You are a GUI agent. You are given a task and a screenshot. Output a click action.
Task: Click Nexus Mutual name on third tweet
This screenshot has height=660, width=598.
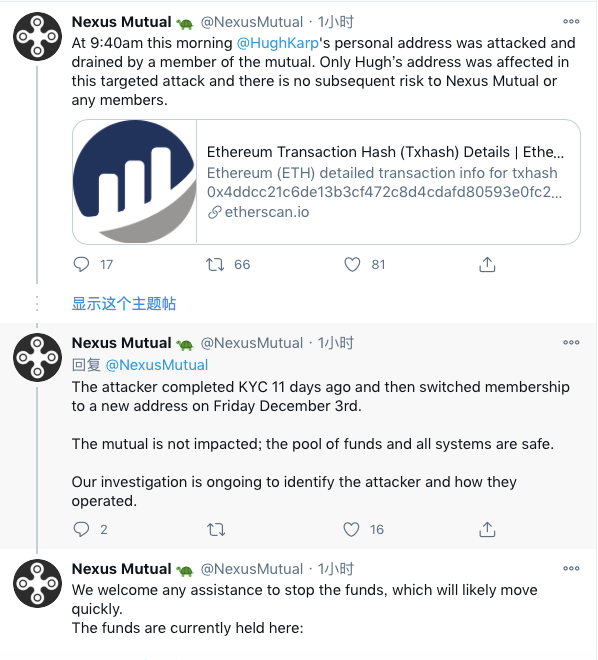(x=122, y=569)
